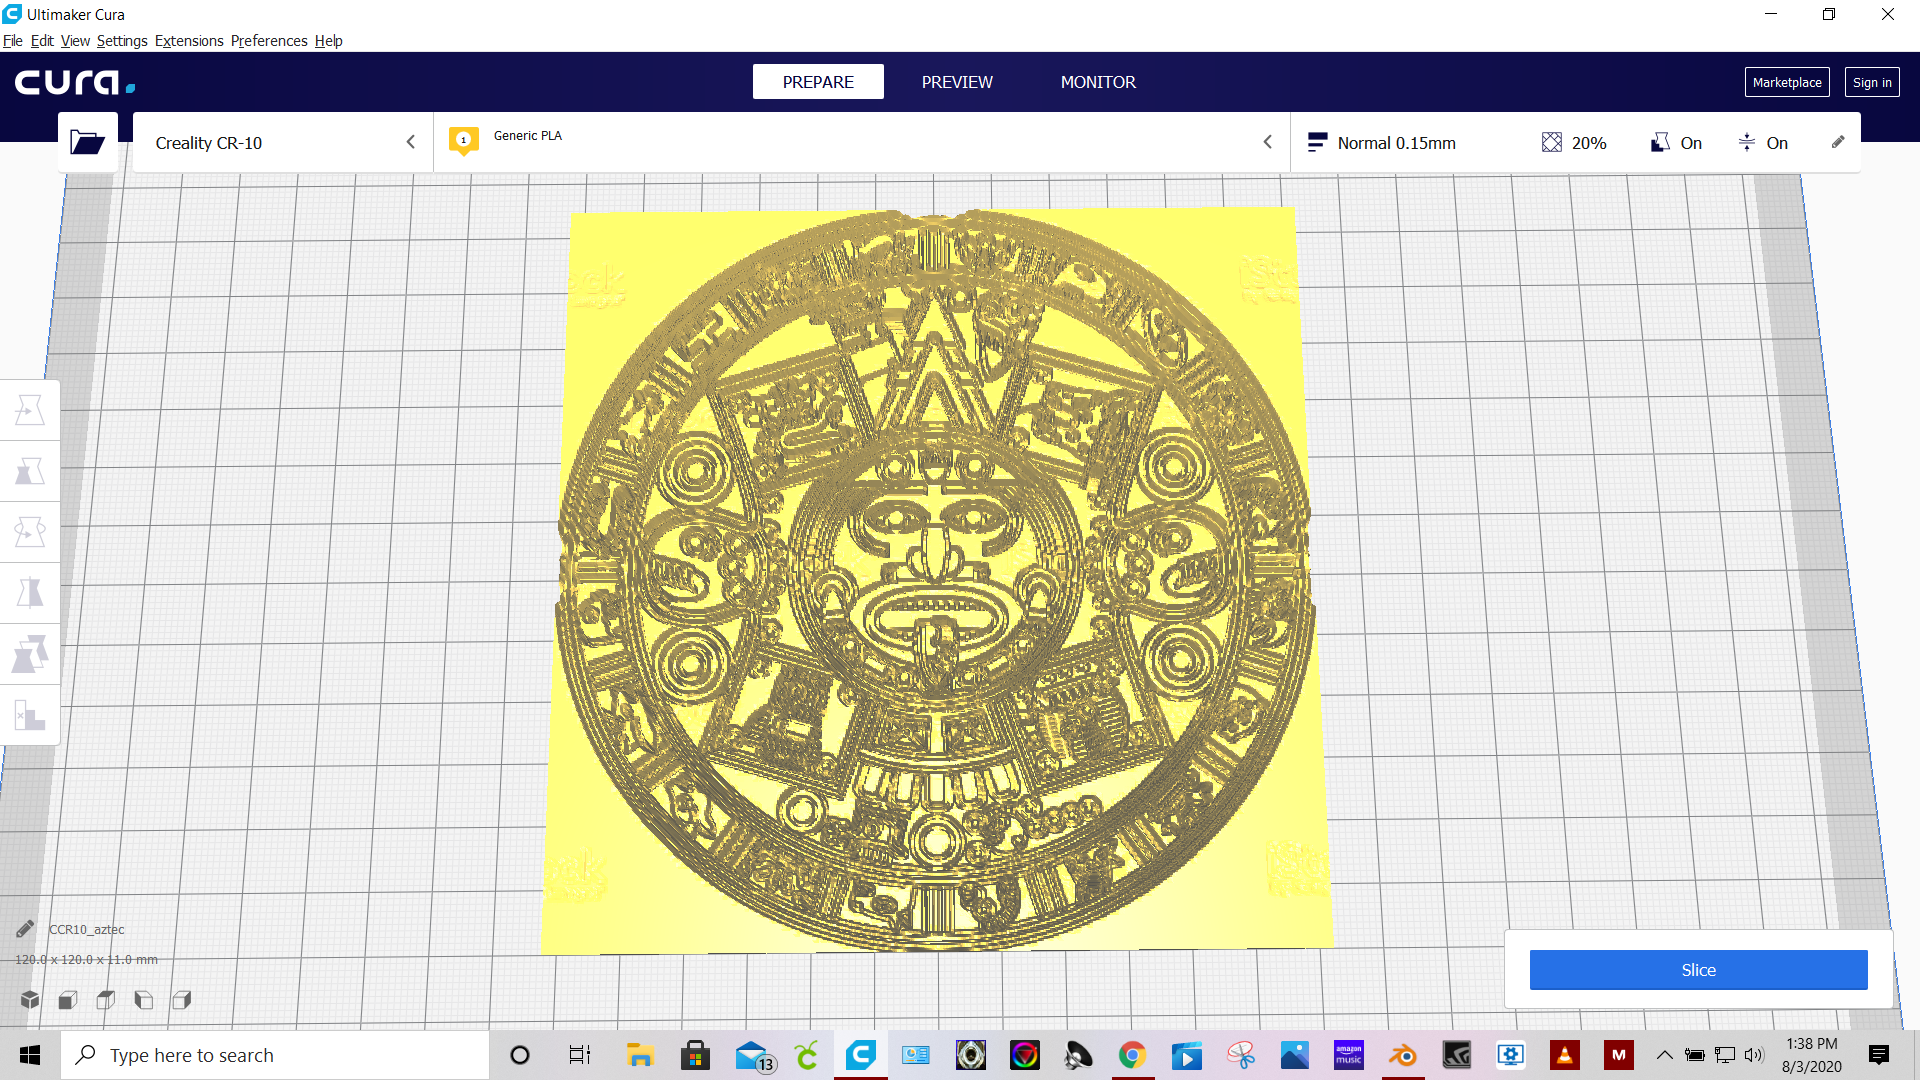Select the Move tool in left toolbar
This screenshot has width=1920, height=1080.
point(30,410)
